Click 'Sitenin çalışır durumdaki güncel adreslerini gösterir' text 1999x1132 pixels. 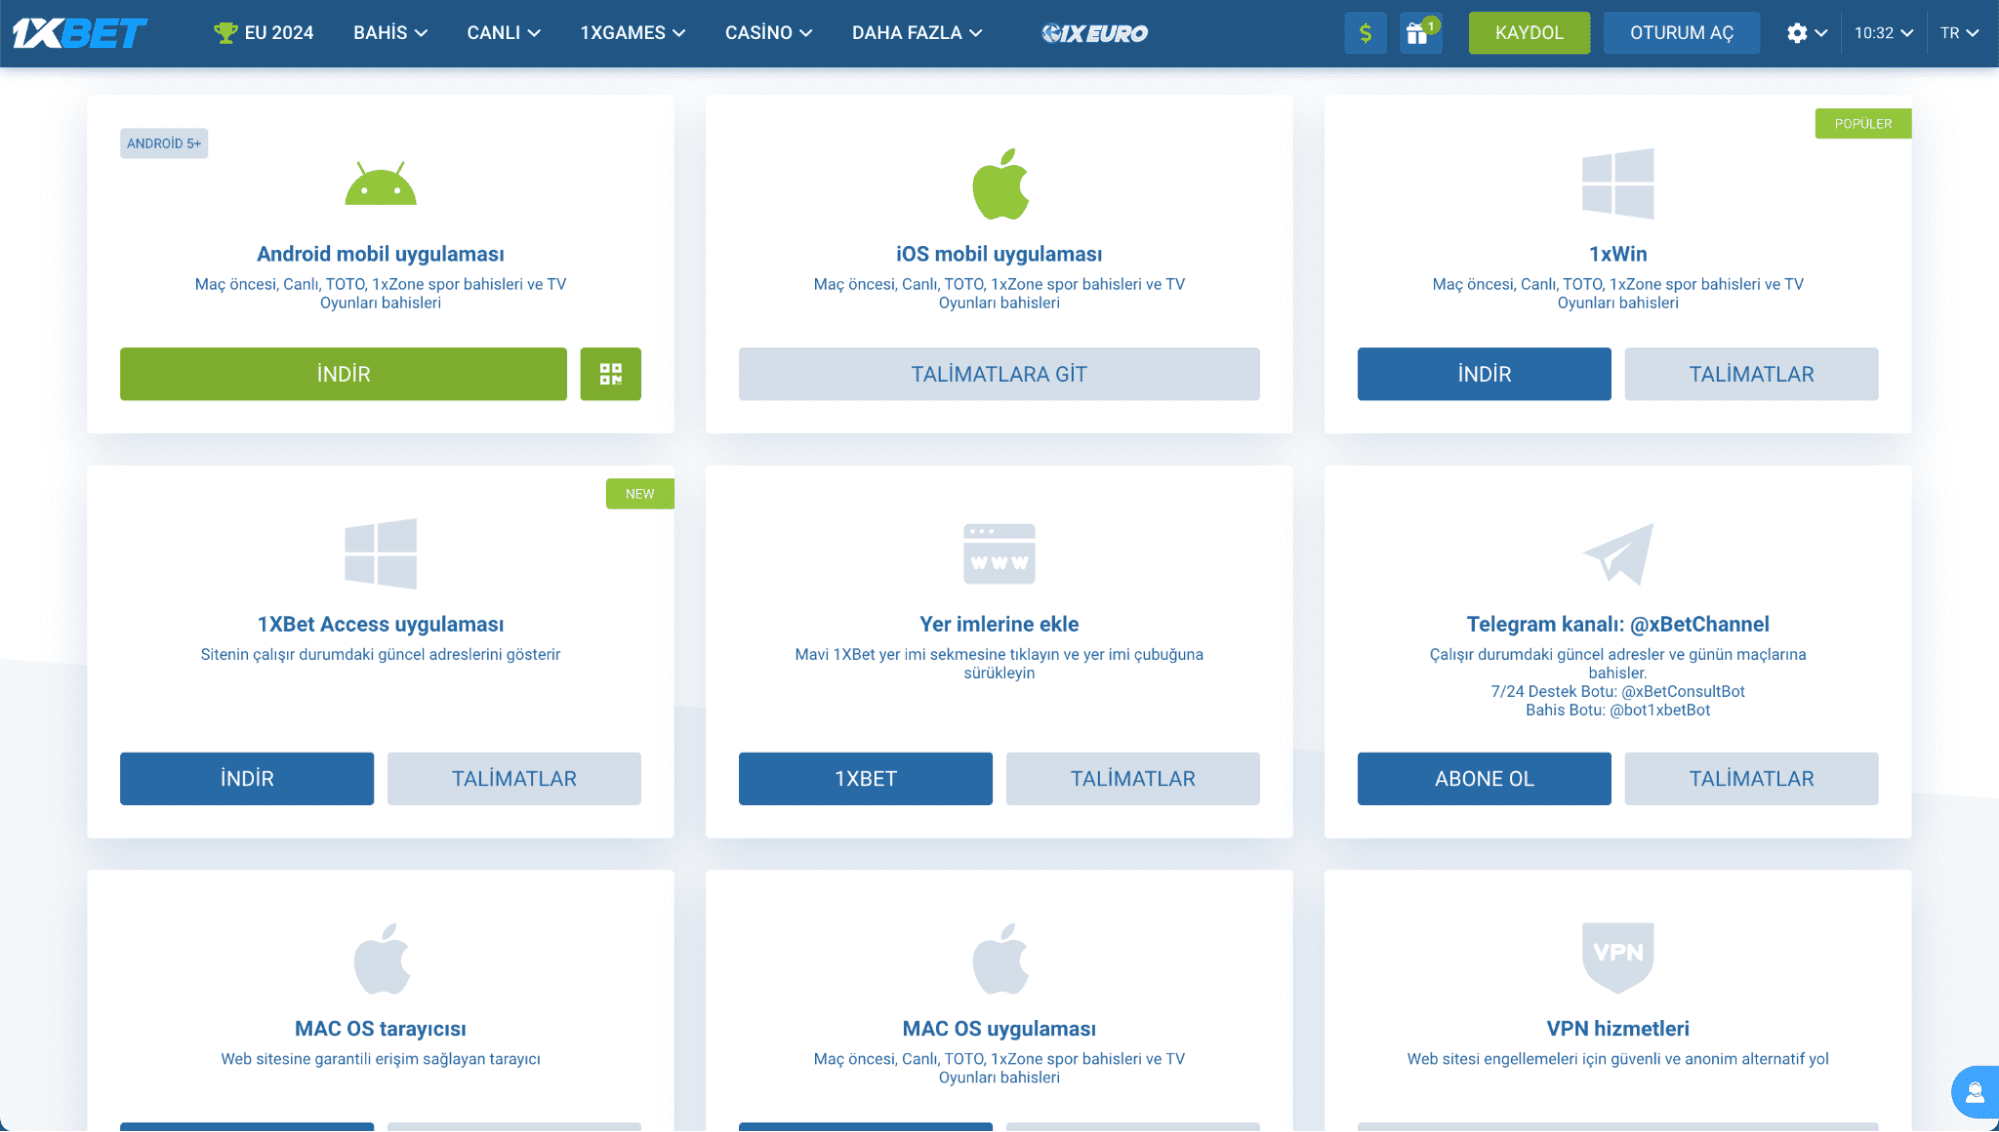(380, 655)
